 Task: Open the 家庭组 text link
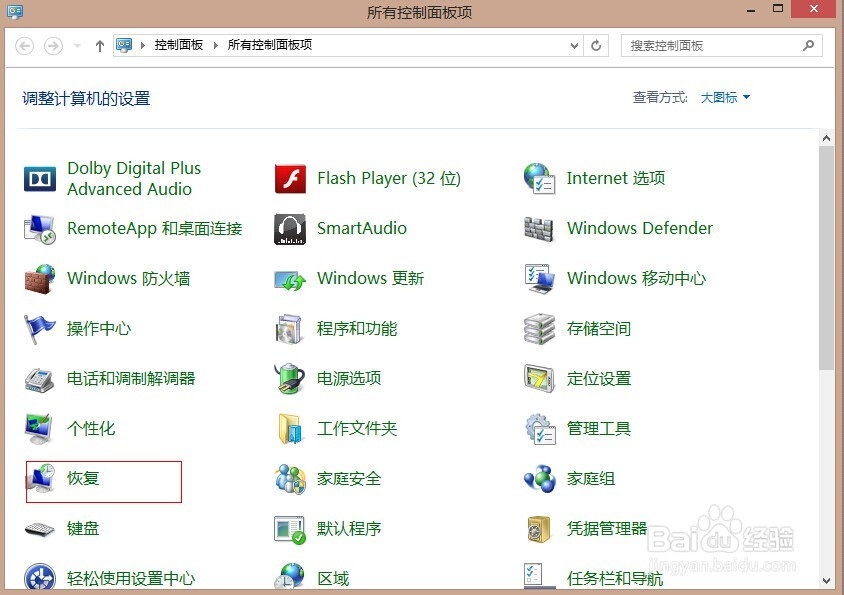tap(590, 479)
